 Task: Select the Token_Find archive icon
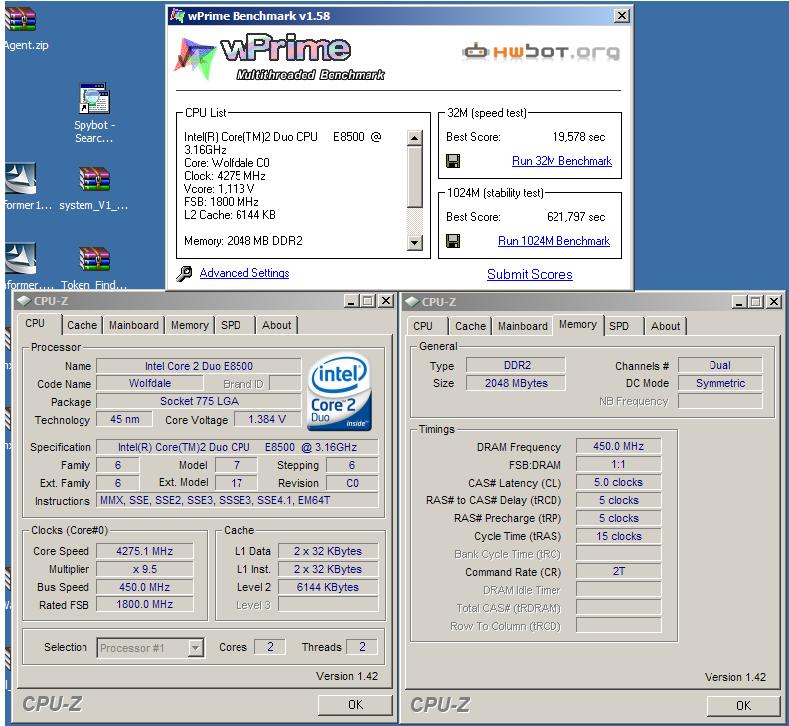coord(94,259)
